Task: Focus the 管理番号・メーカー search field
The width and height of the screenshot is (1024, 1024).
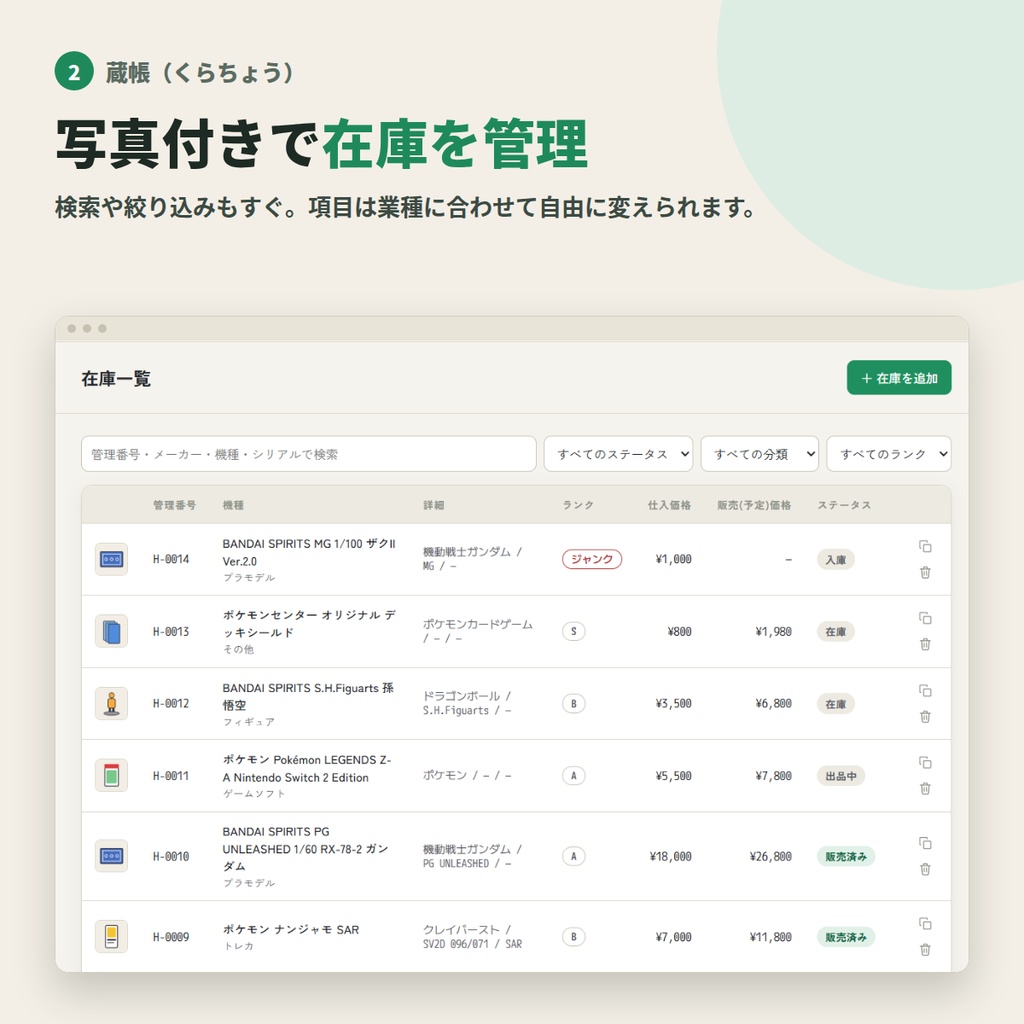Action: [308, 454]
